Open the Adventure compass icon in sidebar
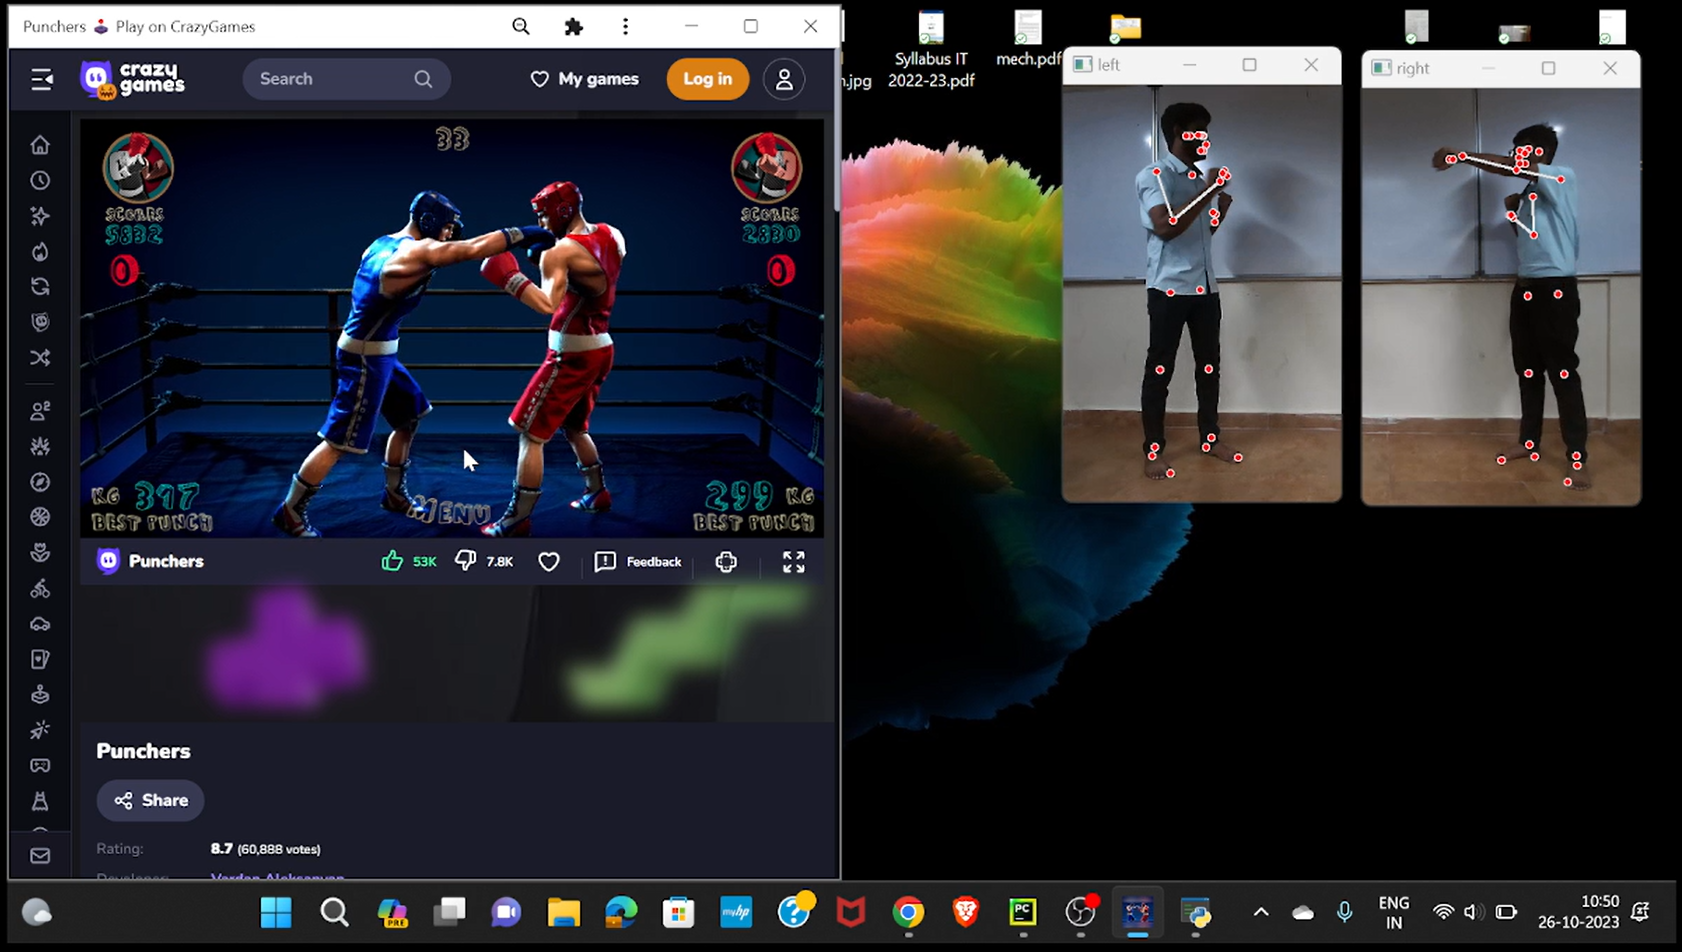The height and width of the screenshot is (952, 1682). pyautogui.click(x=40, y=482)
